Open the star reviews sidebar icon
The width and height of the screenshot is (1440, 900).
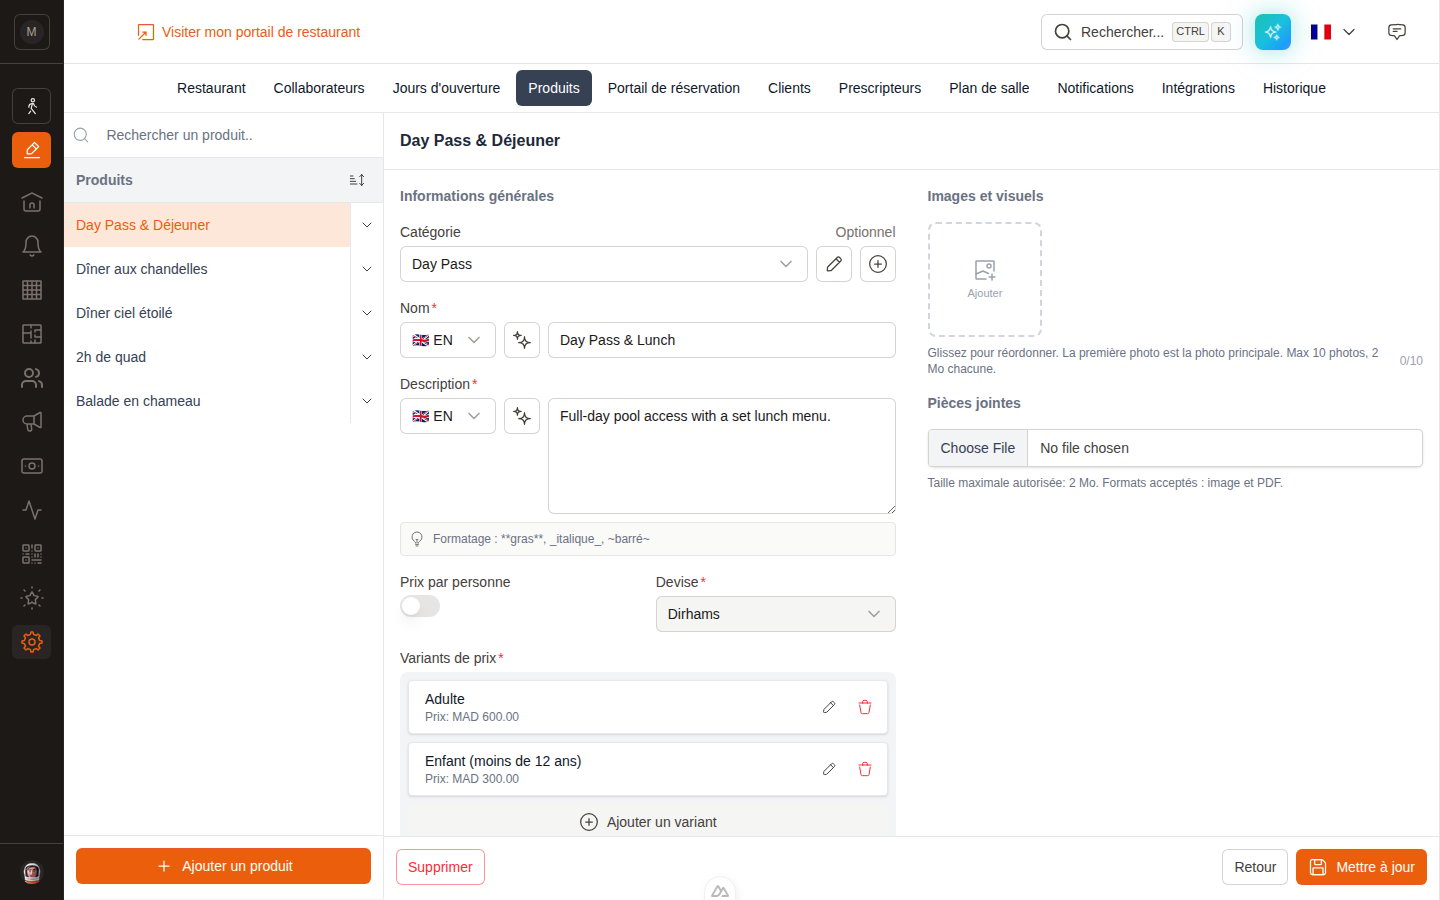click(32, 598)
